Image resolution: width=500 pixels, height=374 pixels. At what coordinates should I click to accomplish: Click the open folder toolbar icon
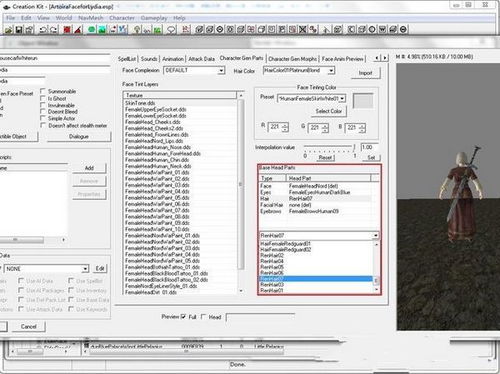click(9, 30)
